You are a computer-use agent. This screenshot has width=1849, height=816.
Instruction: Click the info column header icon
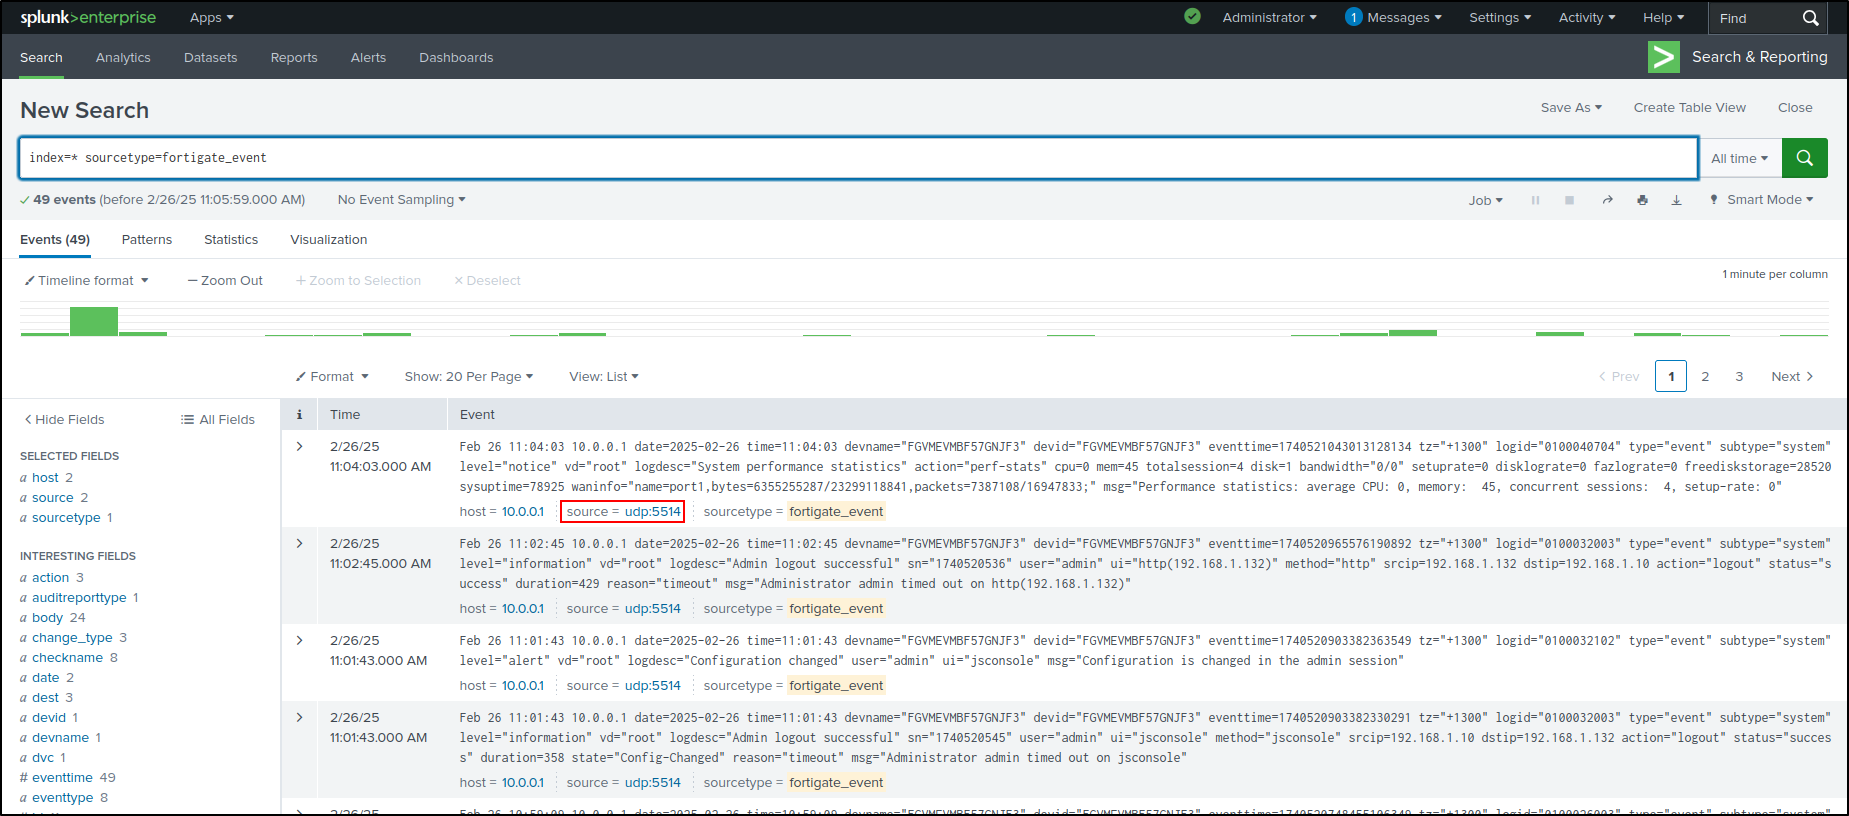tap(299, 414)
